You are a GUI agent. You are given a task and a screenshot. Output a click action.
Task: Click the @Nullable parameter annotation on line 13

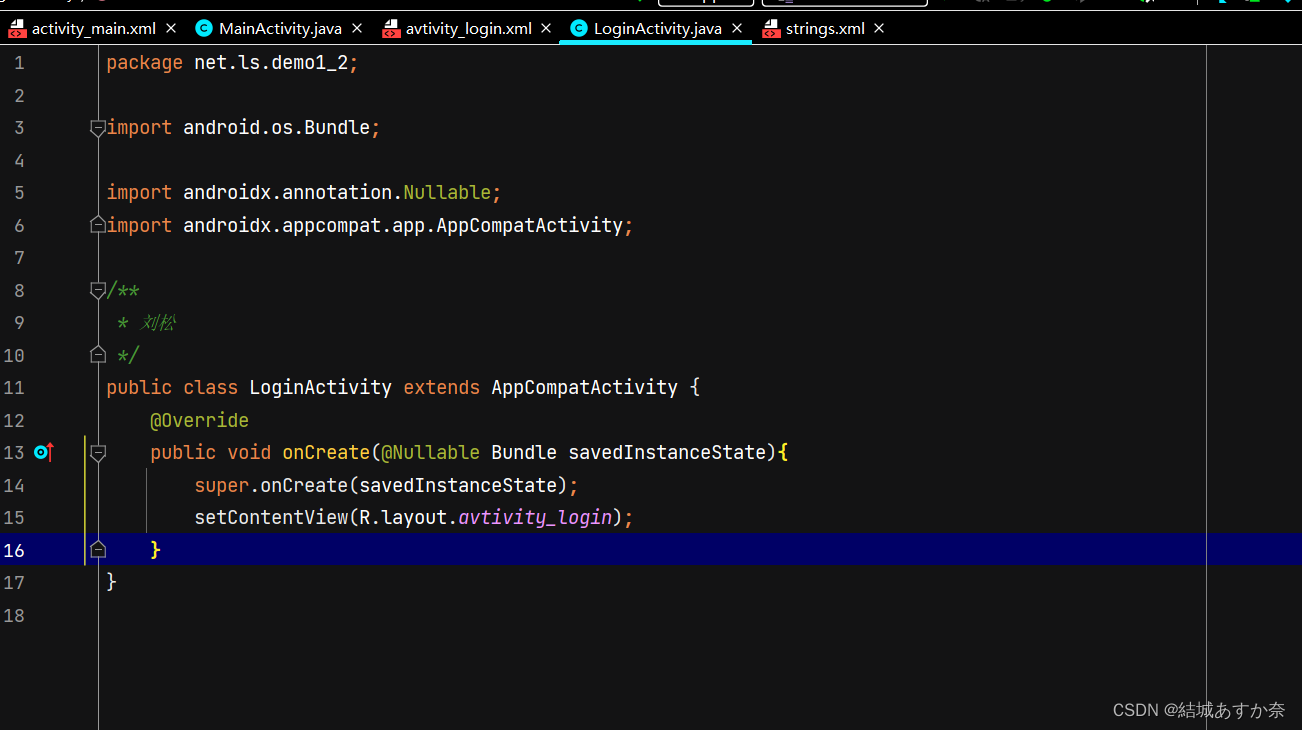pos(430,452)
